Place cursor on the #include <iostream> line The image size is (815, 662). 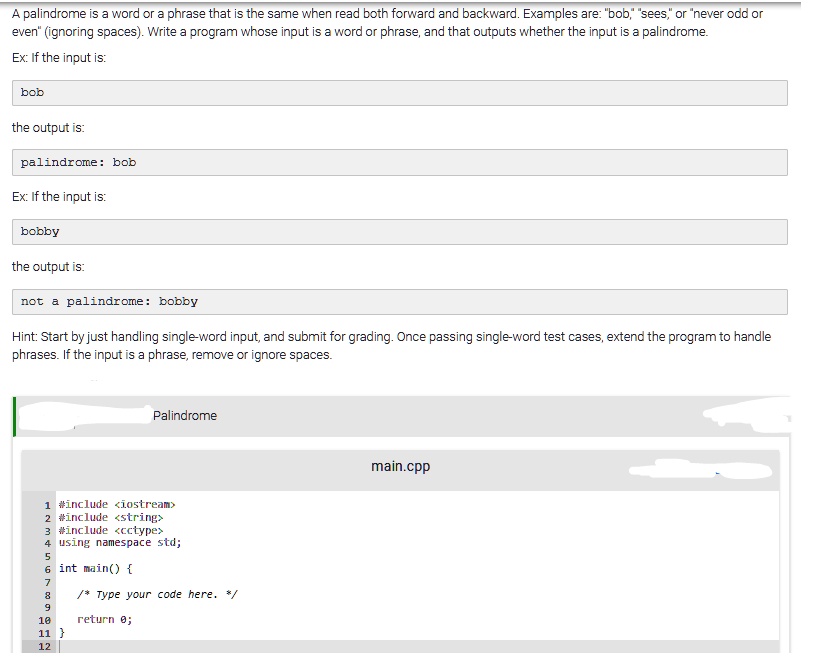click(117, 504)
